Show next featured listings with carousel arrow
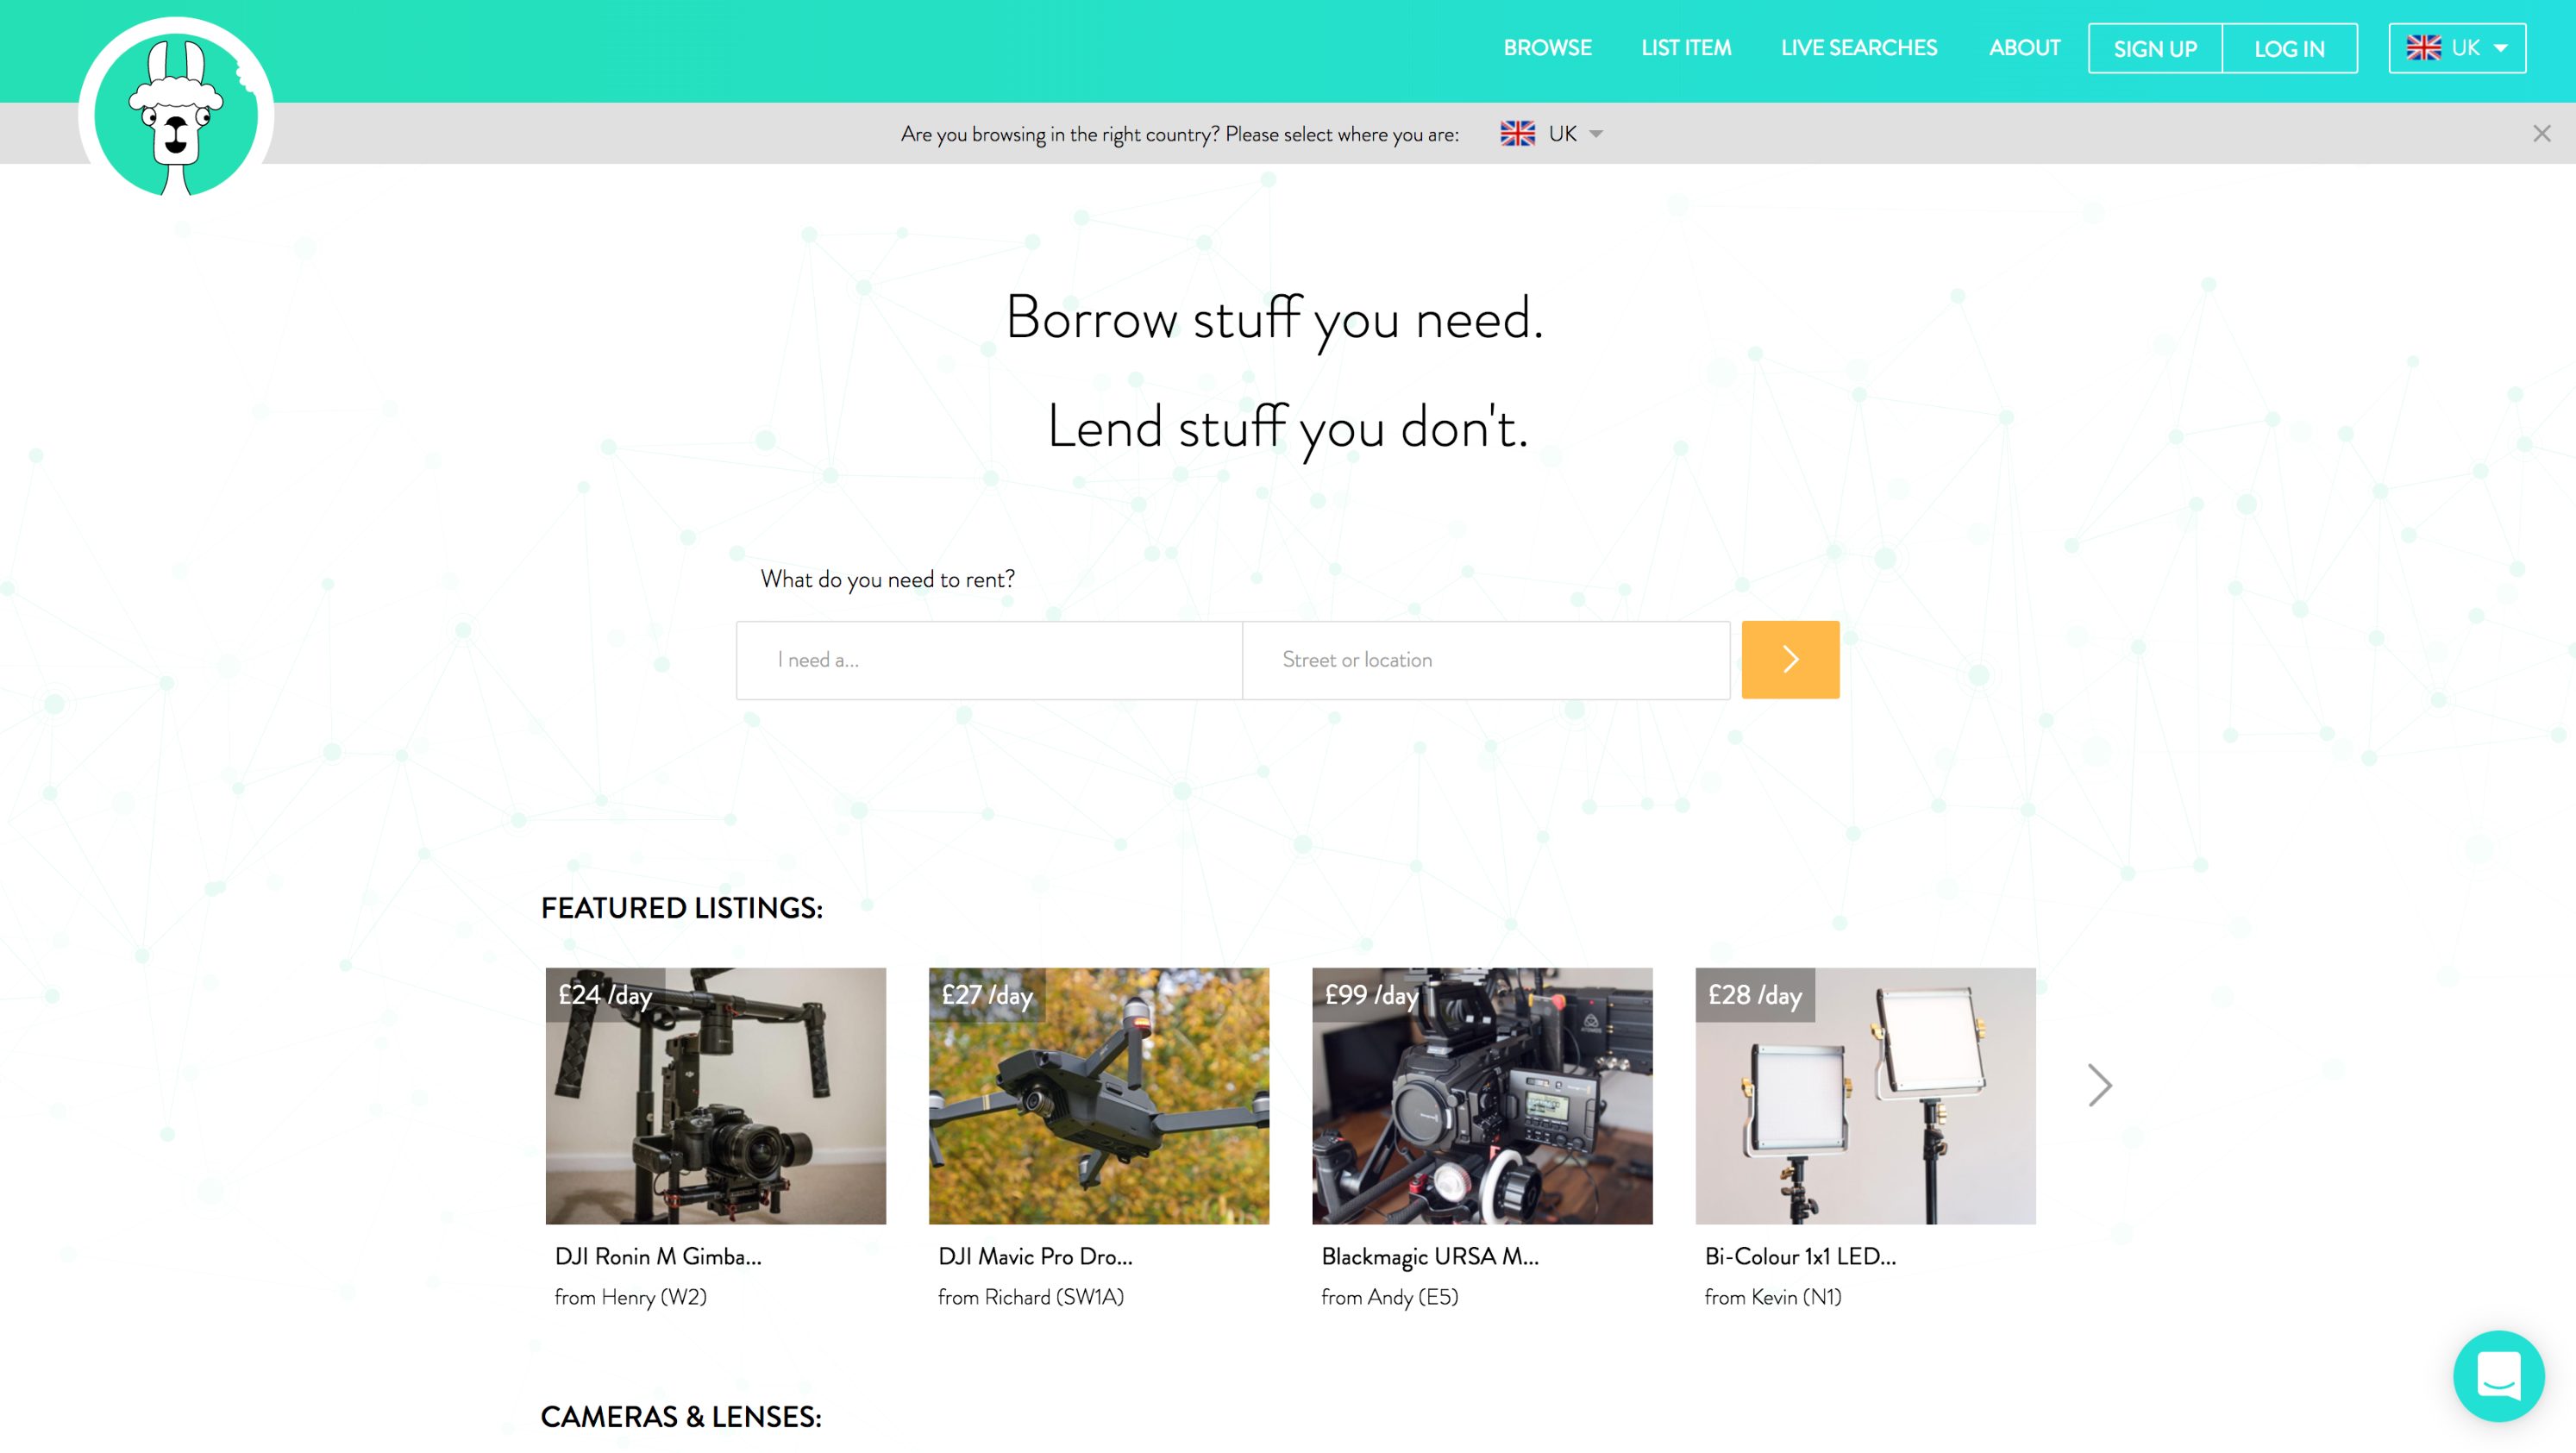Screen dimensions: 2576x1453 point(2099,1085)
